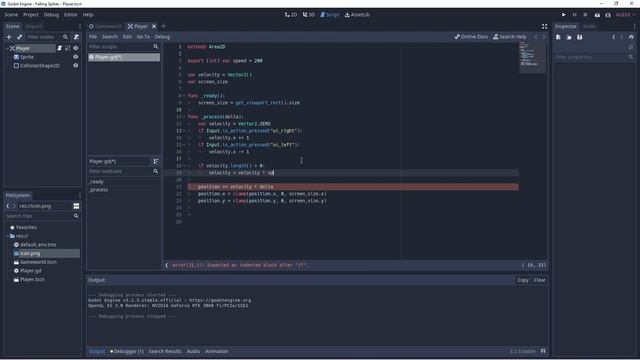
Task: Expand the bottom panel
Action: 543,351
